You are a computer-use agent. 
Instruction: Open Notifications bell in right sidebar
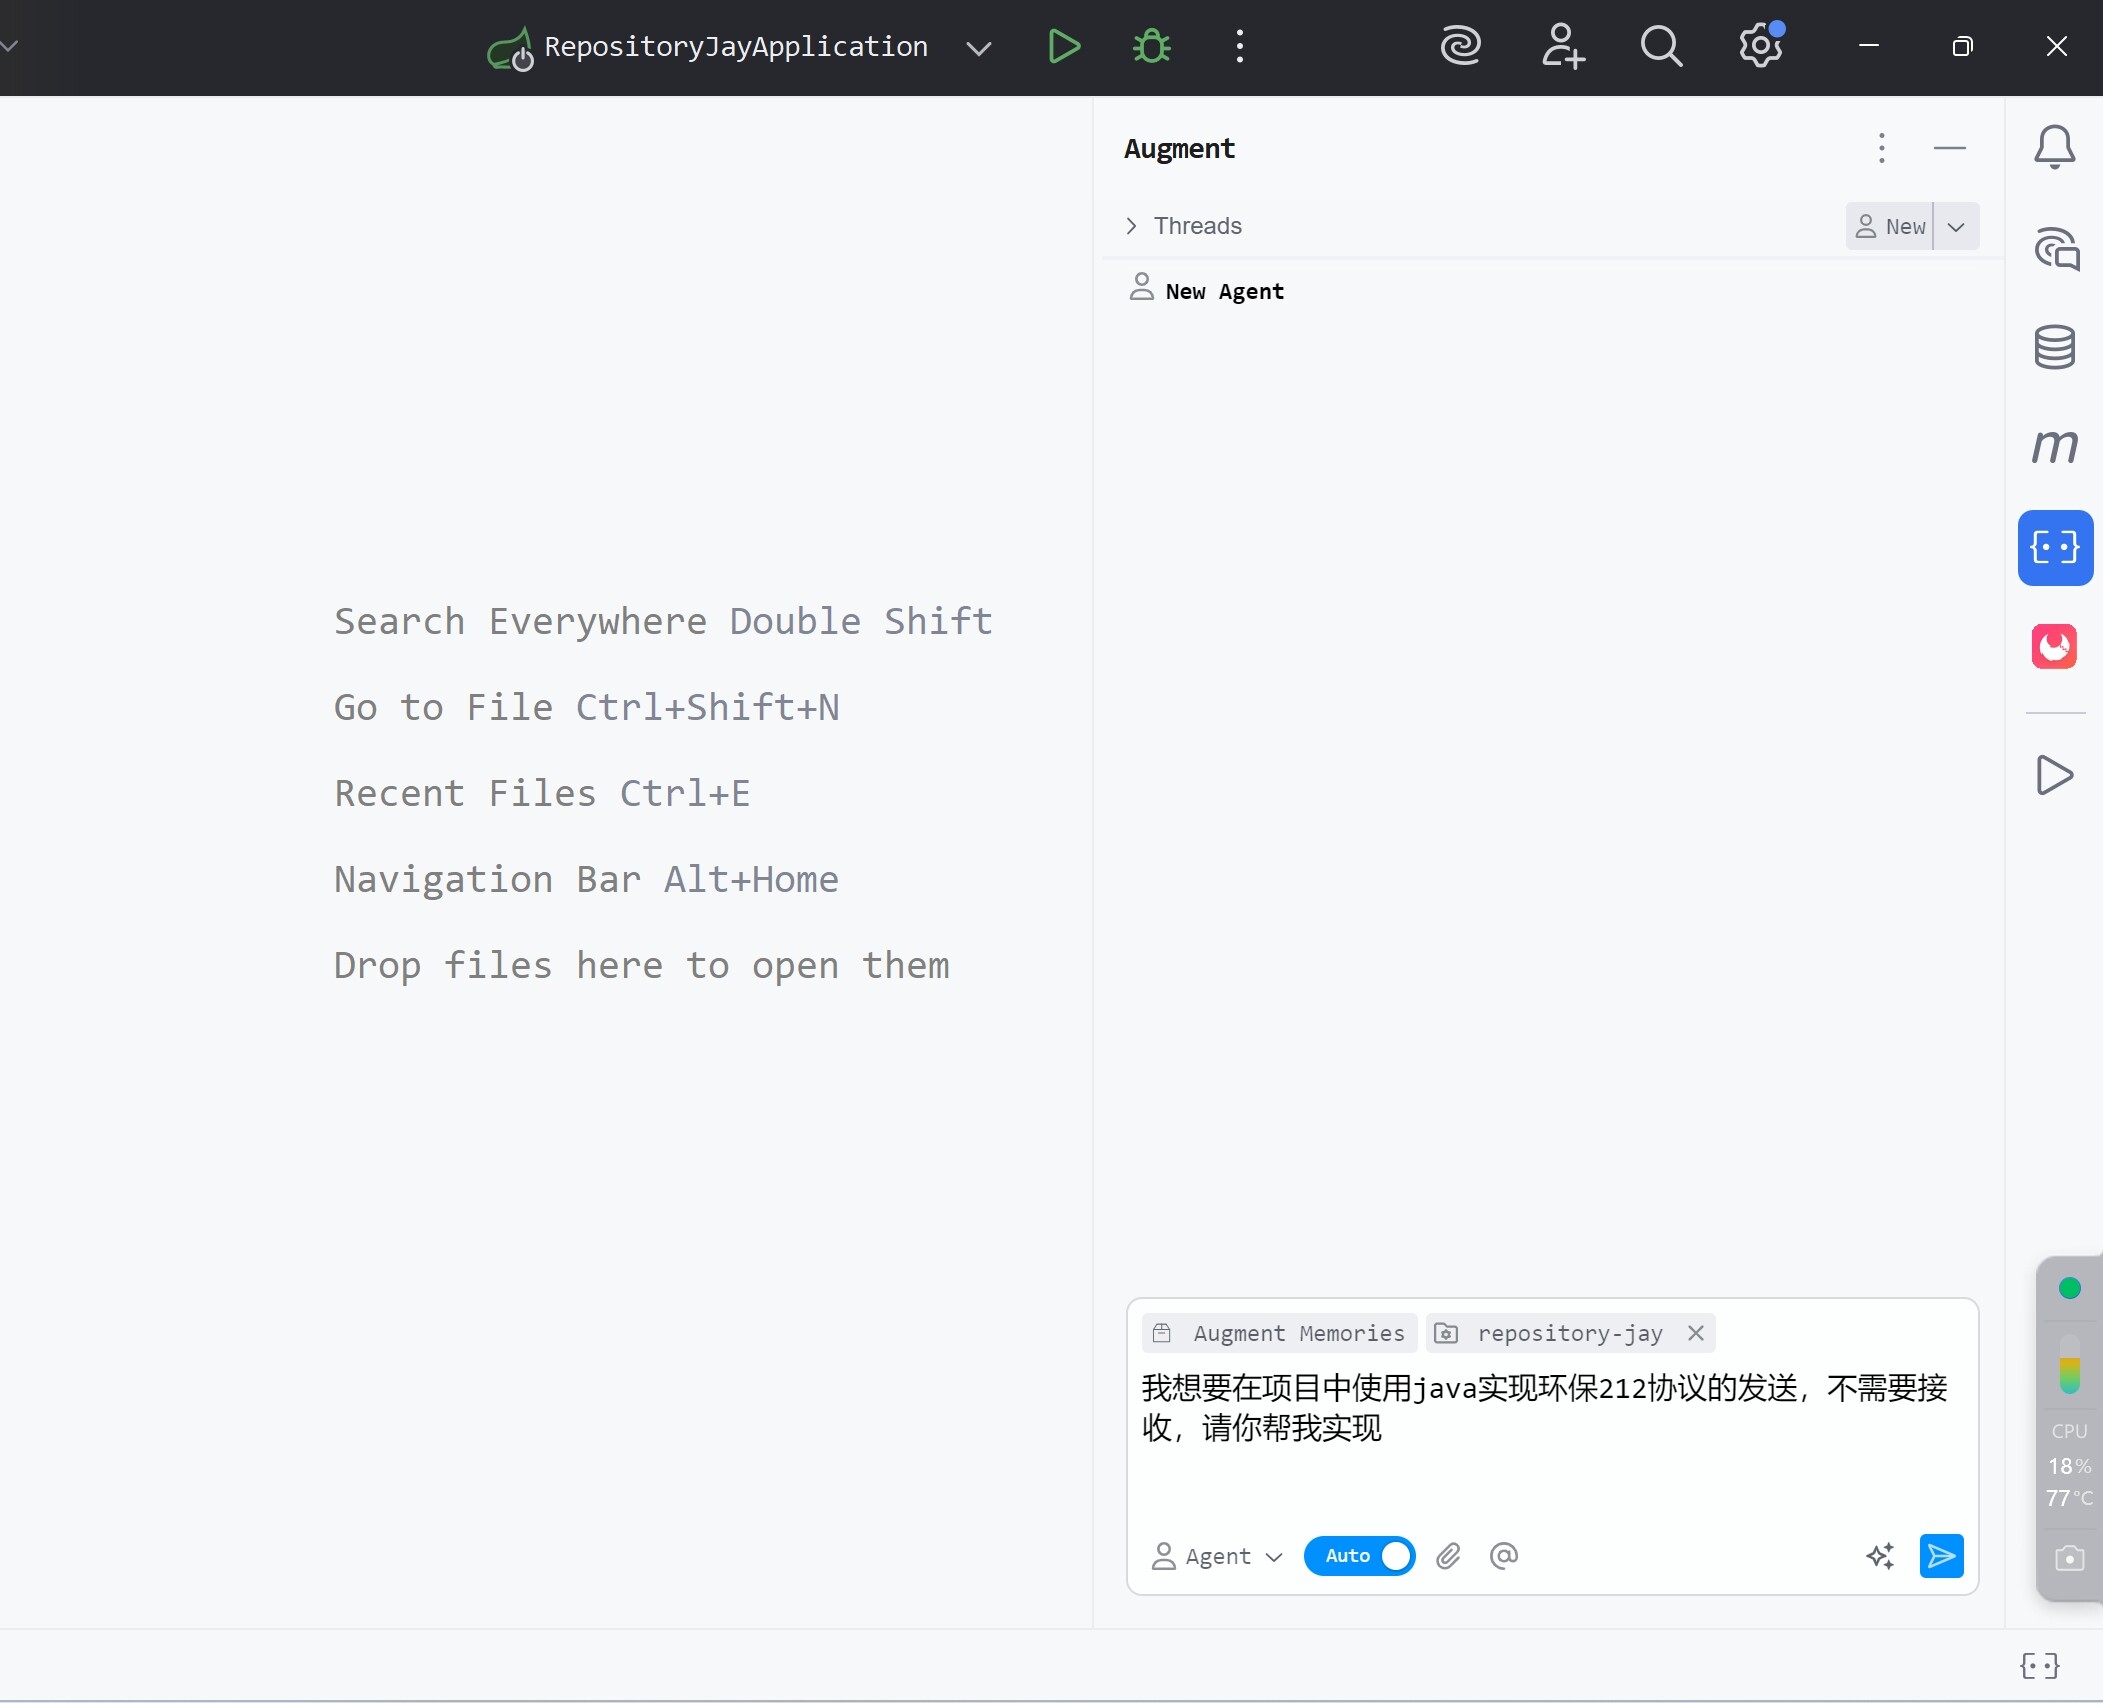click(2055, 147)
